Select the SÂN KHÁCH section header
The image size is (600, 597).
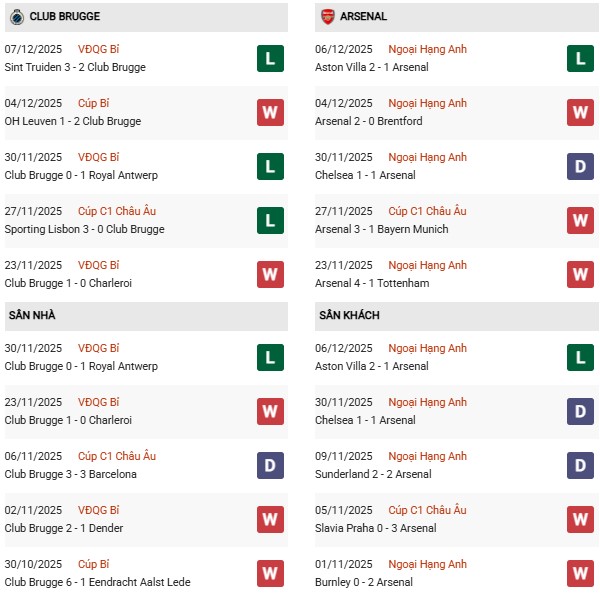pos(349,316)
